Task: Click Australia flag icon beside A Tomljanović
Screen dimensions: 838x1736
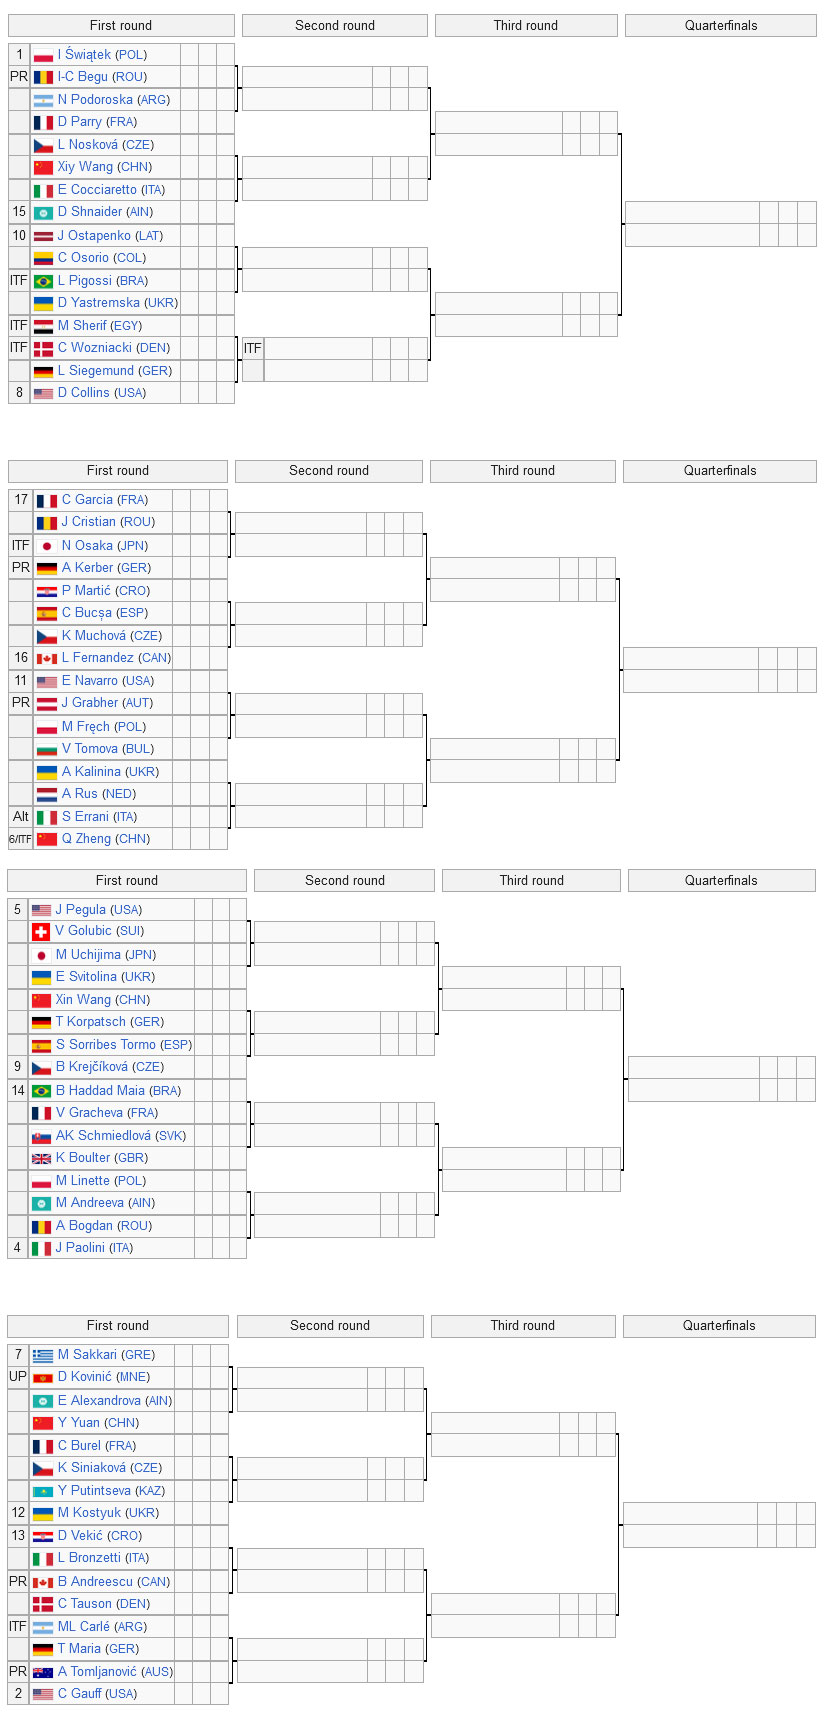Action: coord(43,1672)
